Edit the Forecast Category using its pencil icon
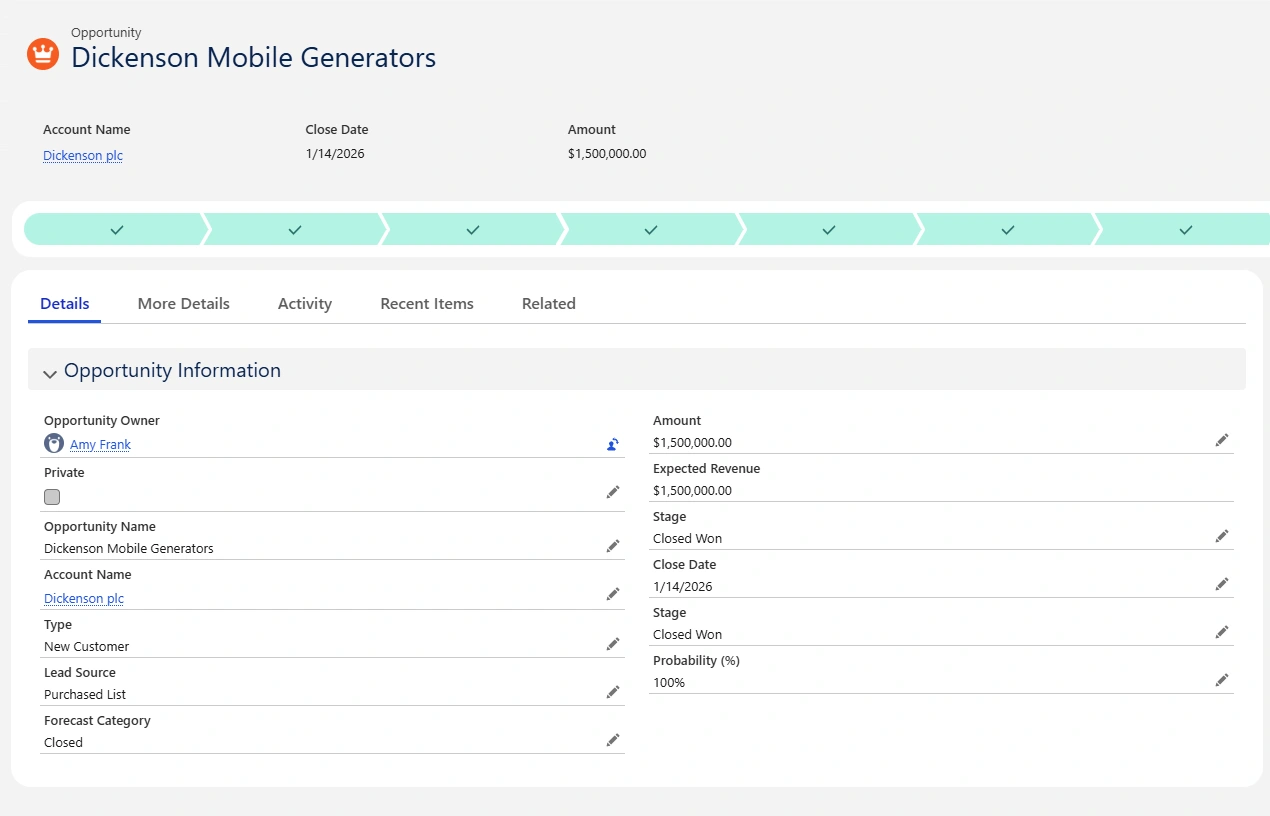Image resolution: width=1270 pixels, height=816 pixels. (x=613, y=740)
